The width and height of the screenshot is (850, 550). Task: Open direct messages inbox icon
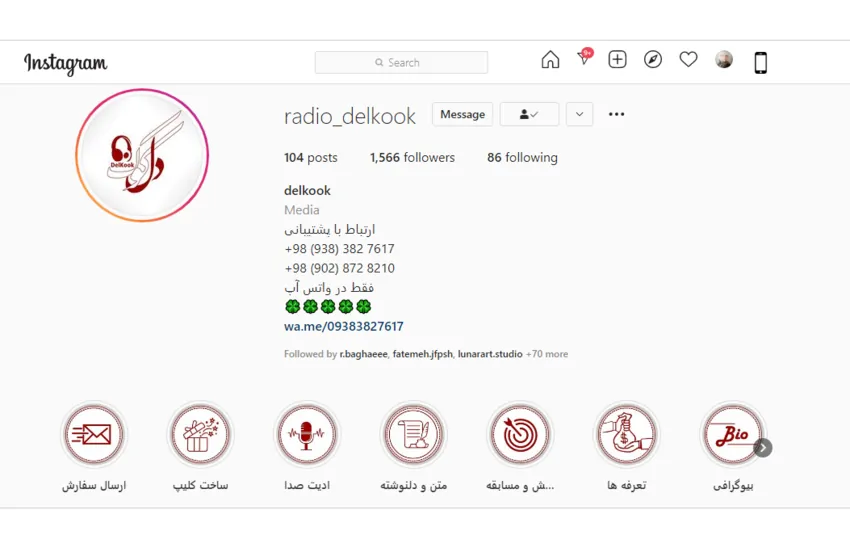pyautogui.click(x=584, y=60)
